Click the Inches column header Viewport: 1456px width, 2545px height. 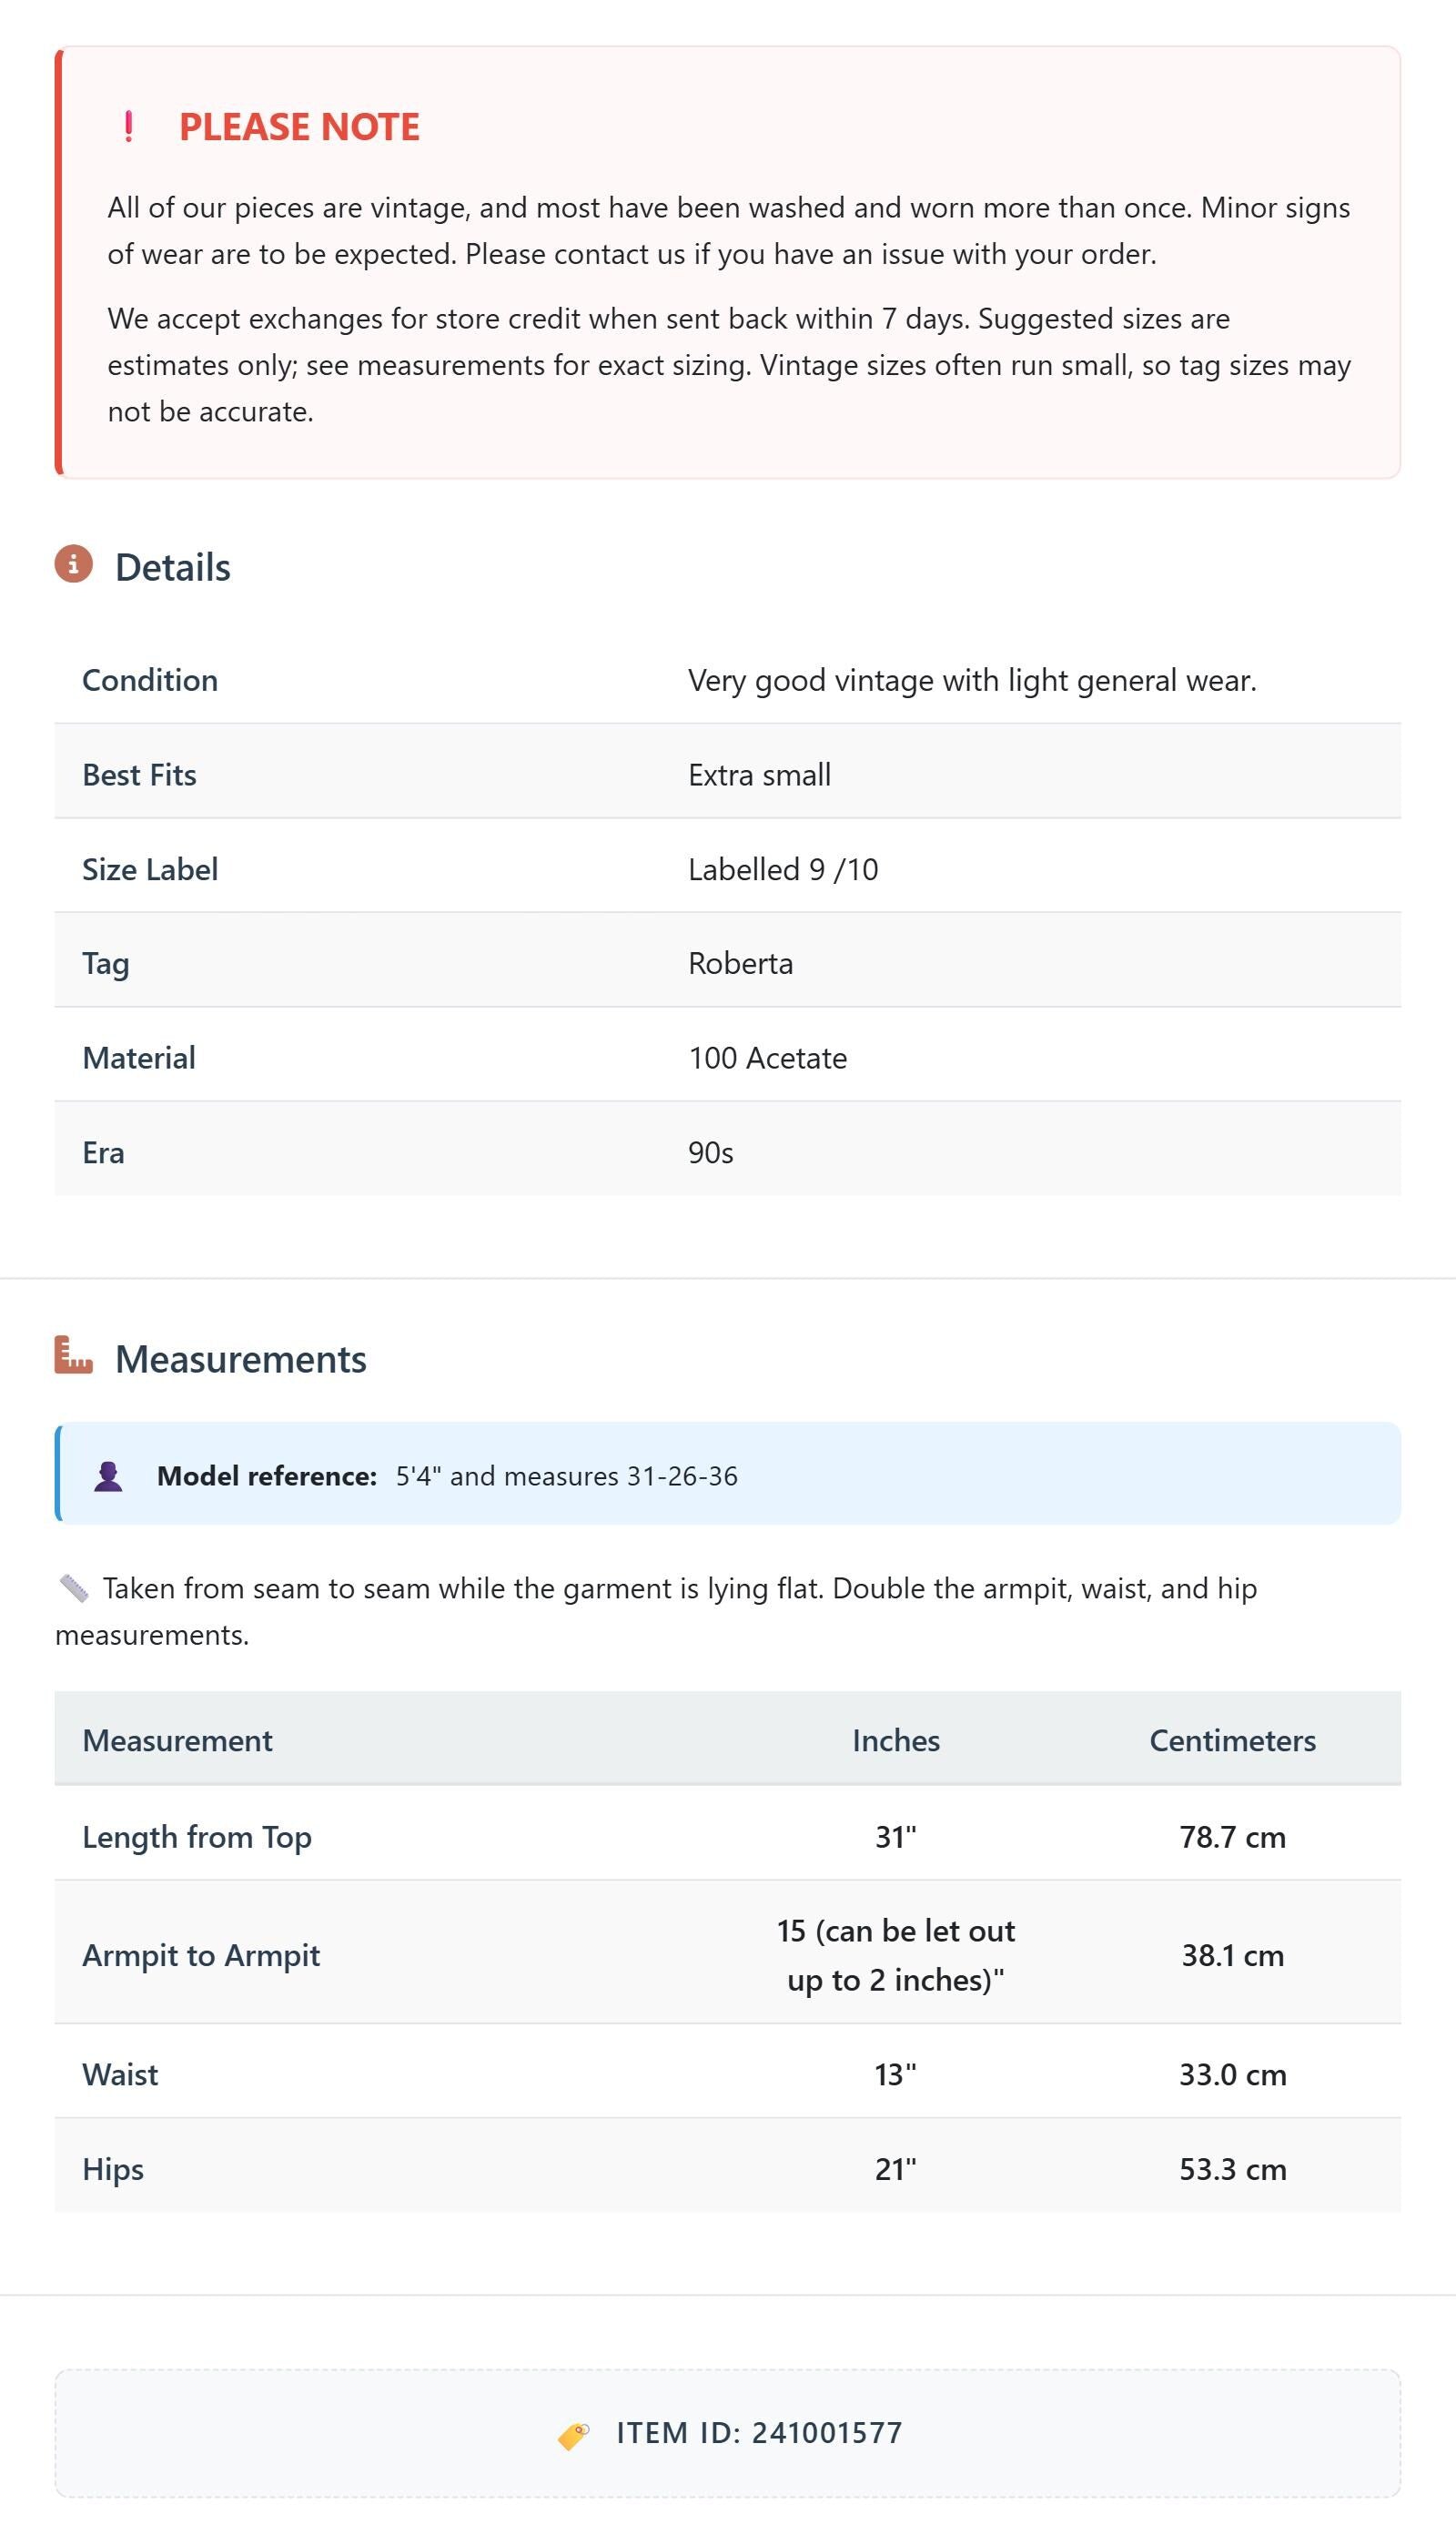point(895,1740)
